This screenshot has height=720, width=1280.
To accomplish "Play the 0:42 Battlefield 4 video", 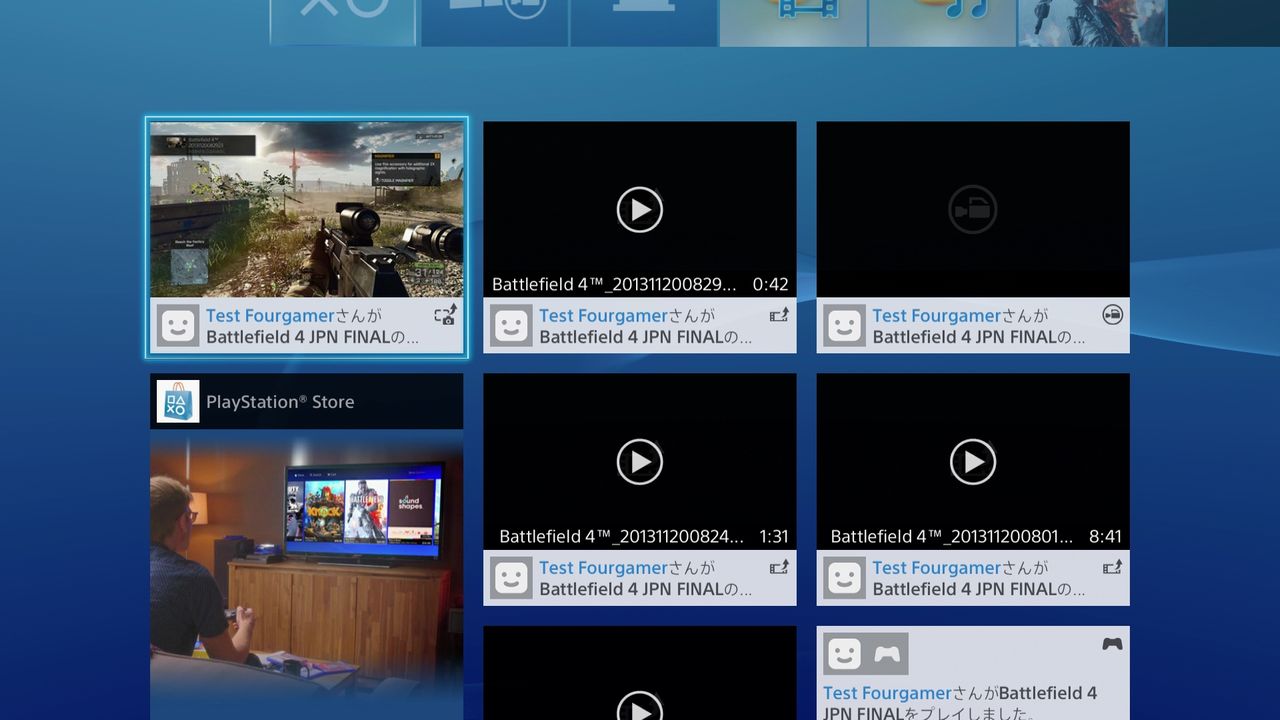I will (640, 209).
